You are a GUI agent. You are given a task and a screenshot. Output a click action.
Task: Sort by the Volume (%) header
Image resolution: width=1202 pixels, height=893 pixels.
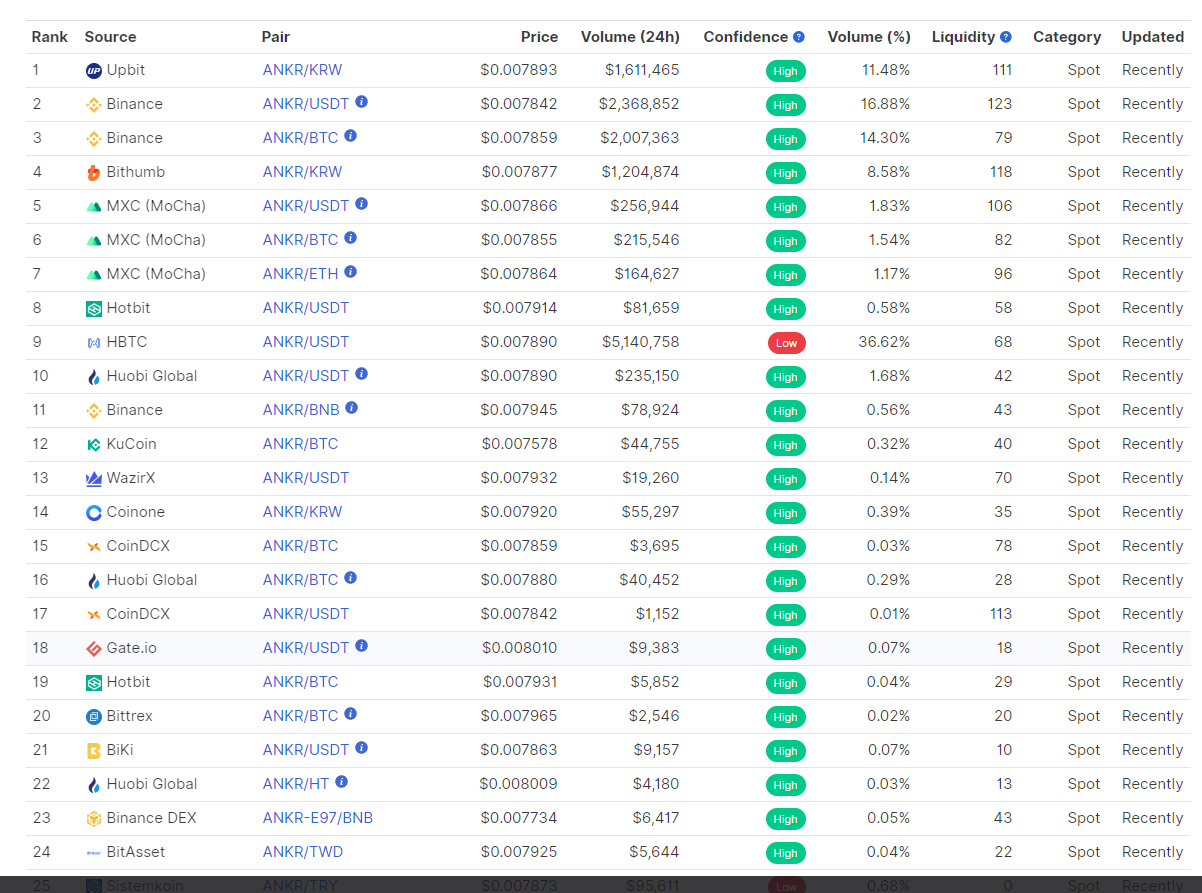[x=869, y=37]
